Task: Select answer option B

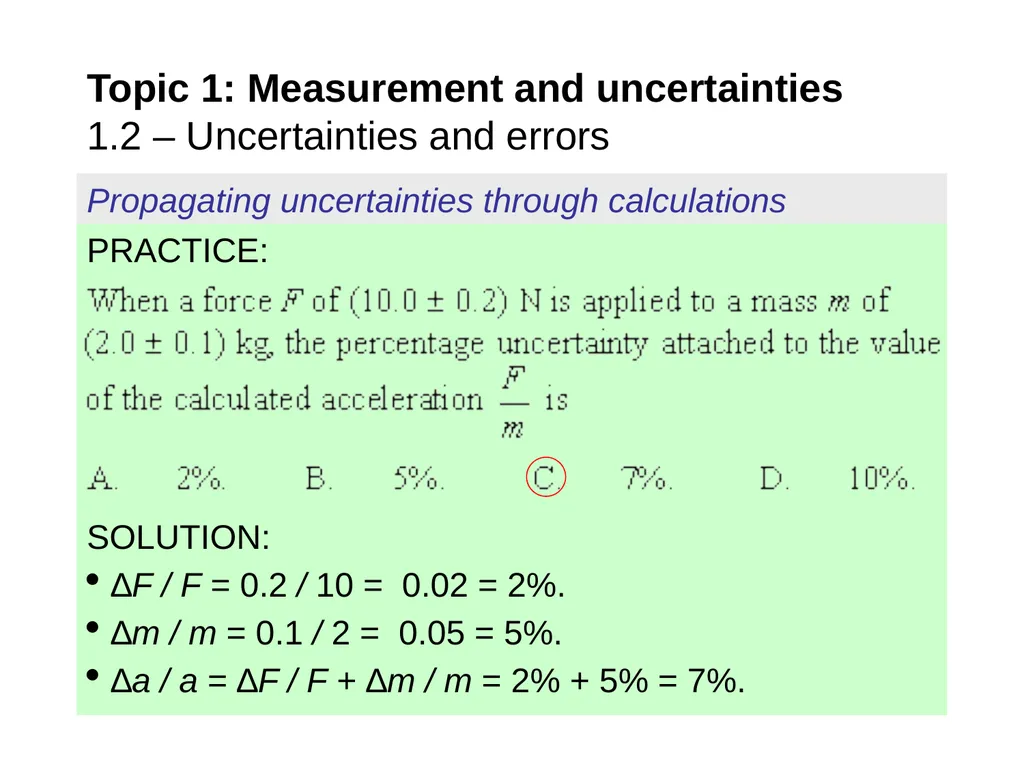Action: point(319,478)
